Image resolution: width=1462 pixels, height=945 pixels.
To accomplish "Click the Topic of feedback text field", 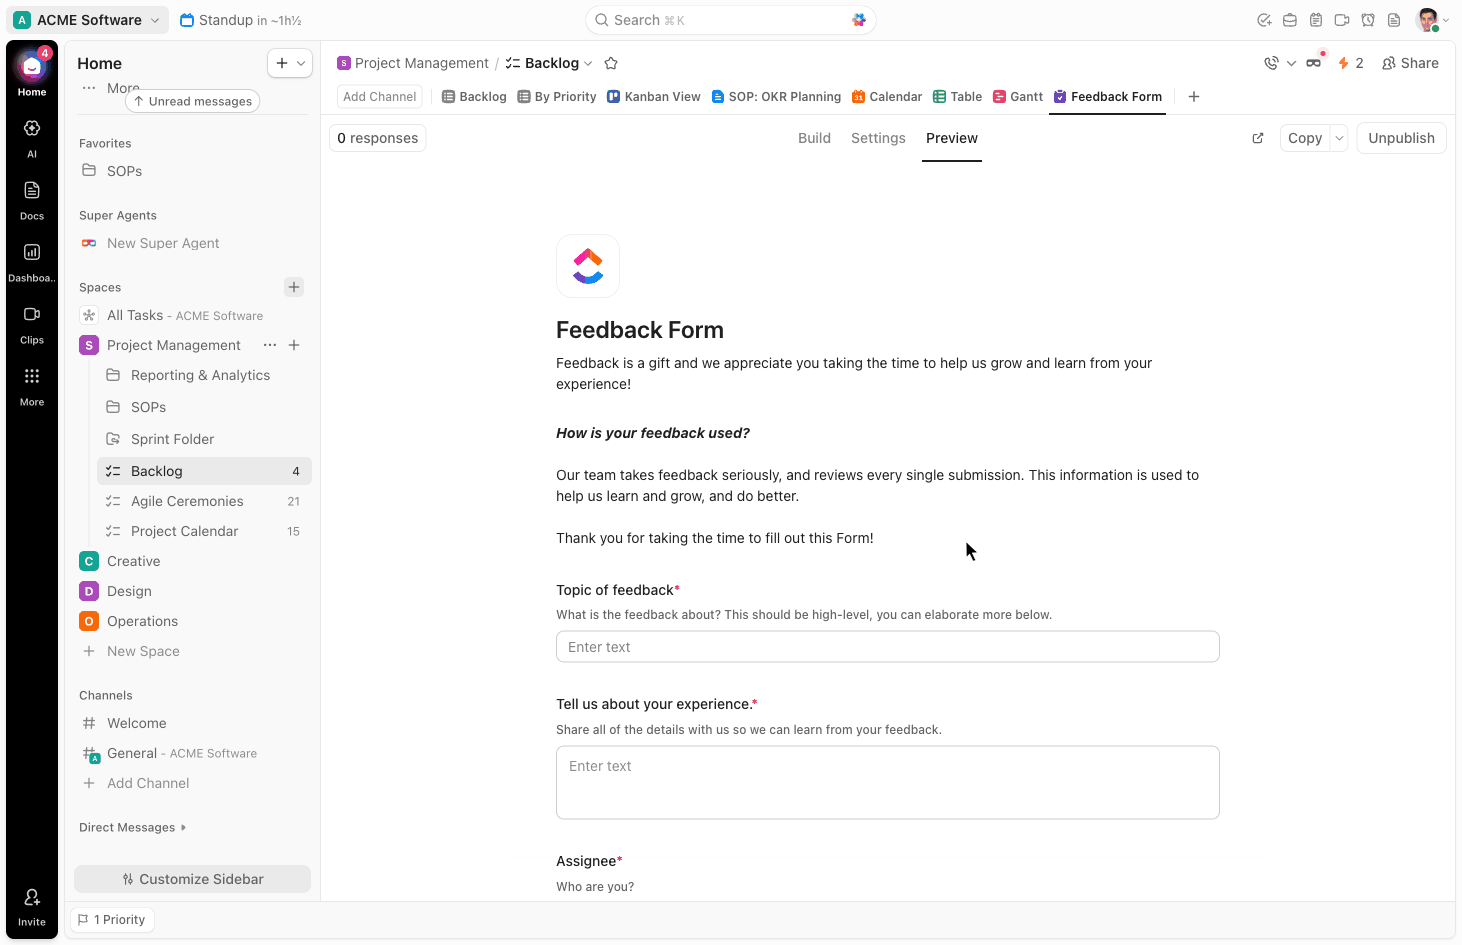I will (887, 647).
